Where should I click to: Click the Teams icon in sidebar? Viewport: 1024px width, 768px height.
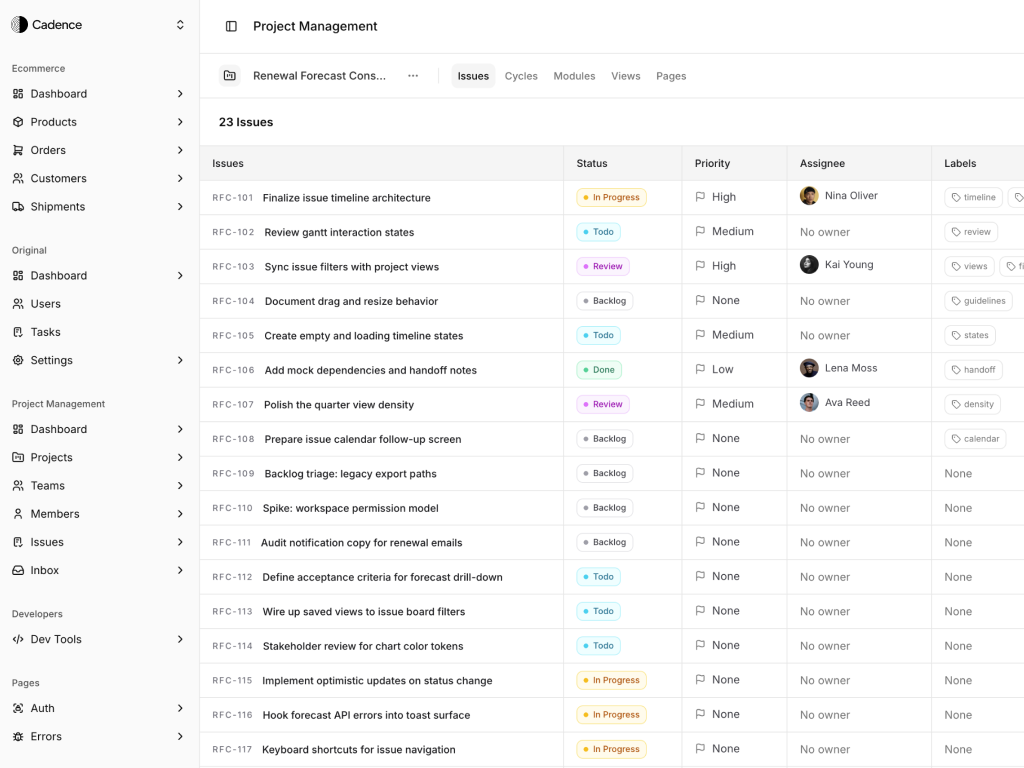pyautogui.click(x=18, y=485)
